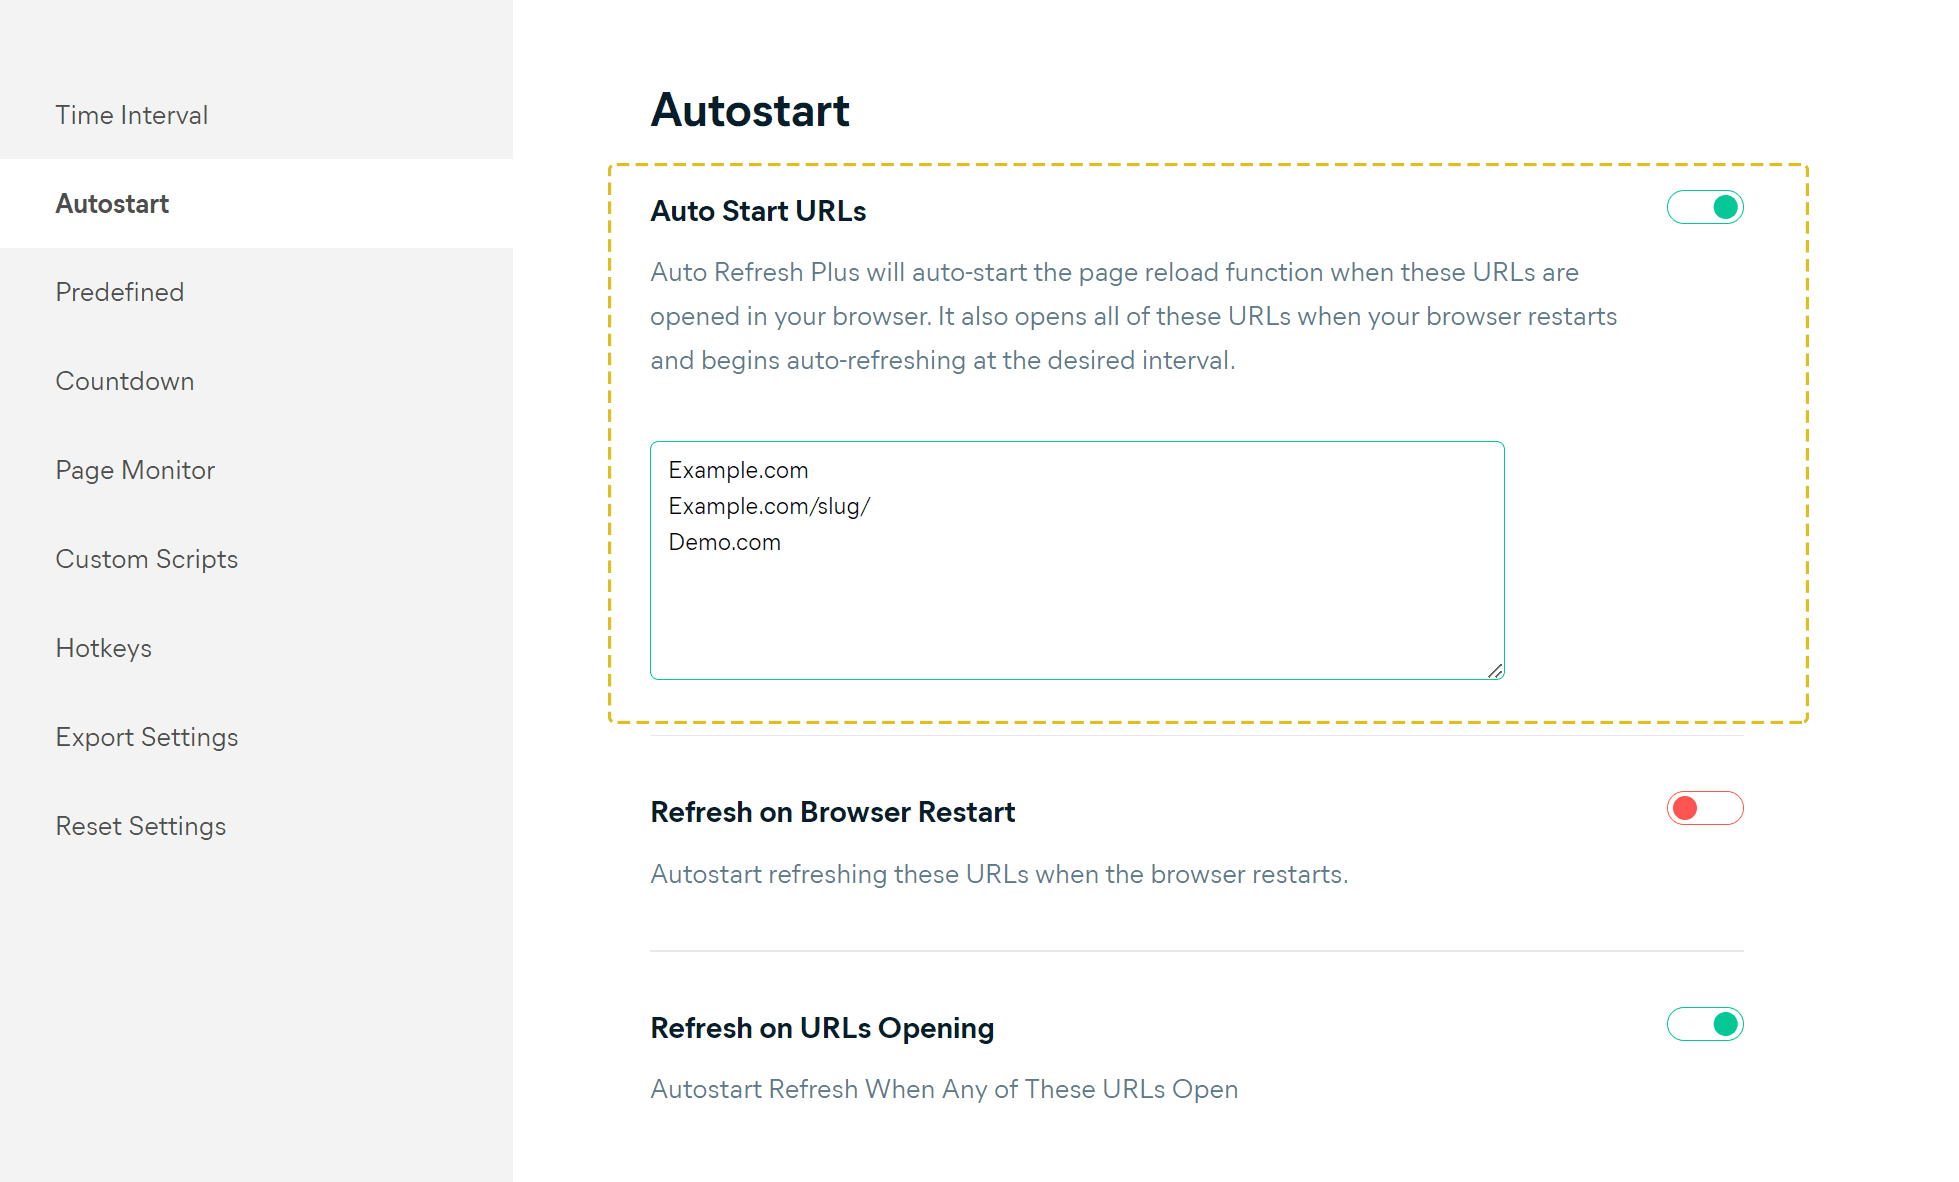Select the Autostart sidebar item

coord(256,204)
